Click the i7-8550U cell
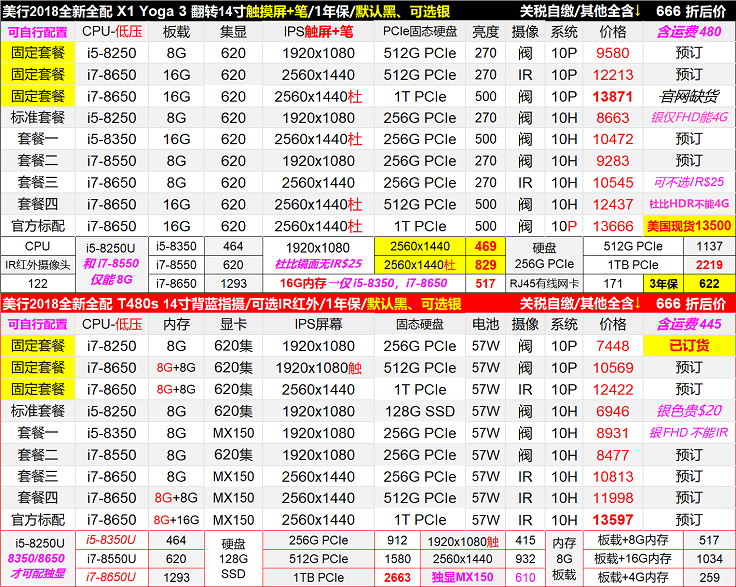736x587 pixels. pos(111,559)
